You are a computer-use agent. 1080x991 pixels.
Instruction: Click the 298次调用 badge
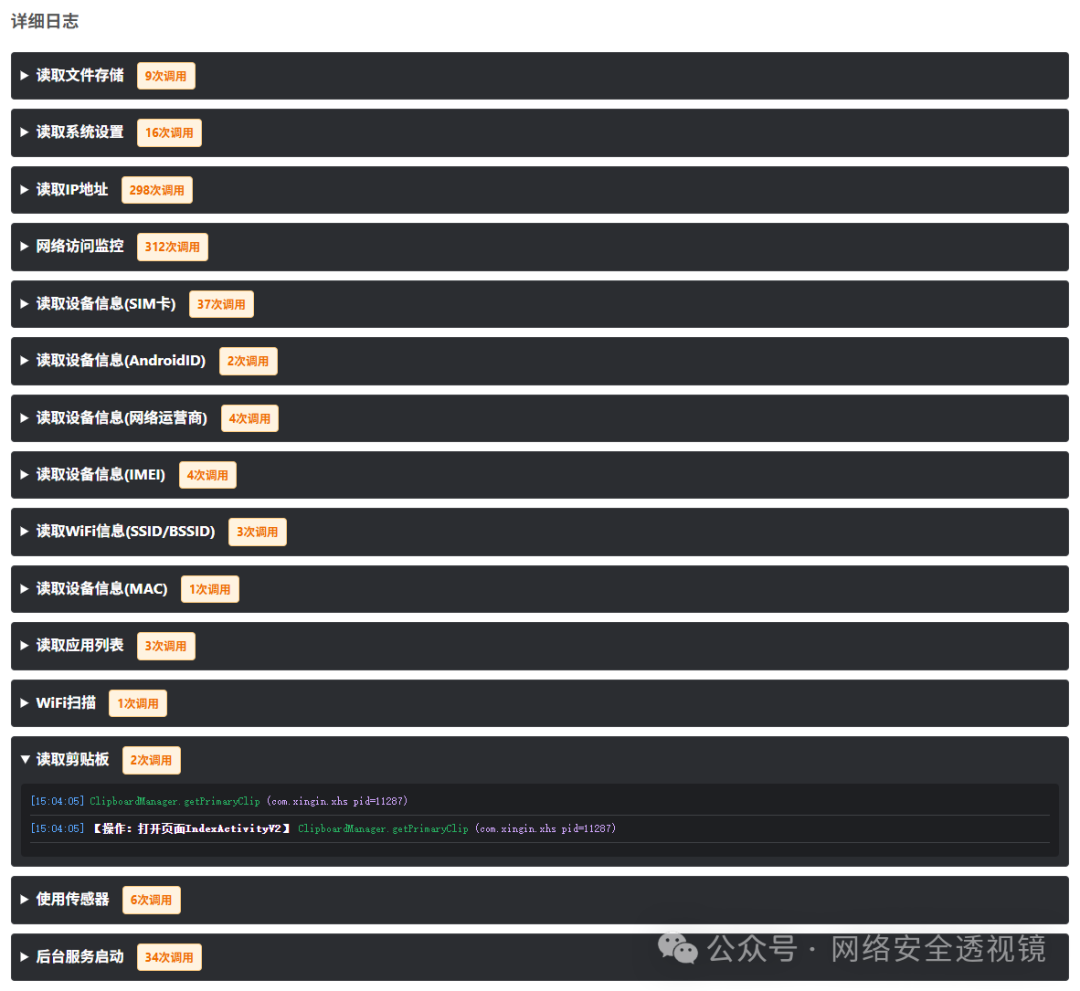157,190
